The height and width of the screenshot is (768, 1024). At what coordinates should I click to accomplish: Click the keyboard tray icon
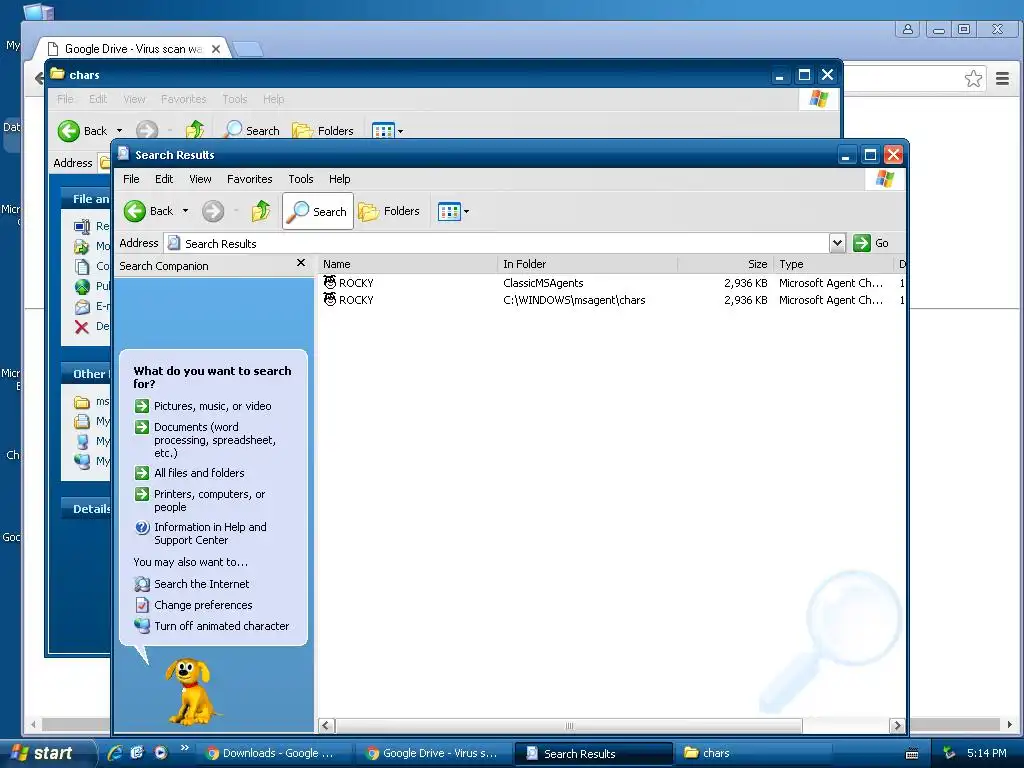point(912,753)
